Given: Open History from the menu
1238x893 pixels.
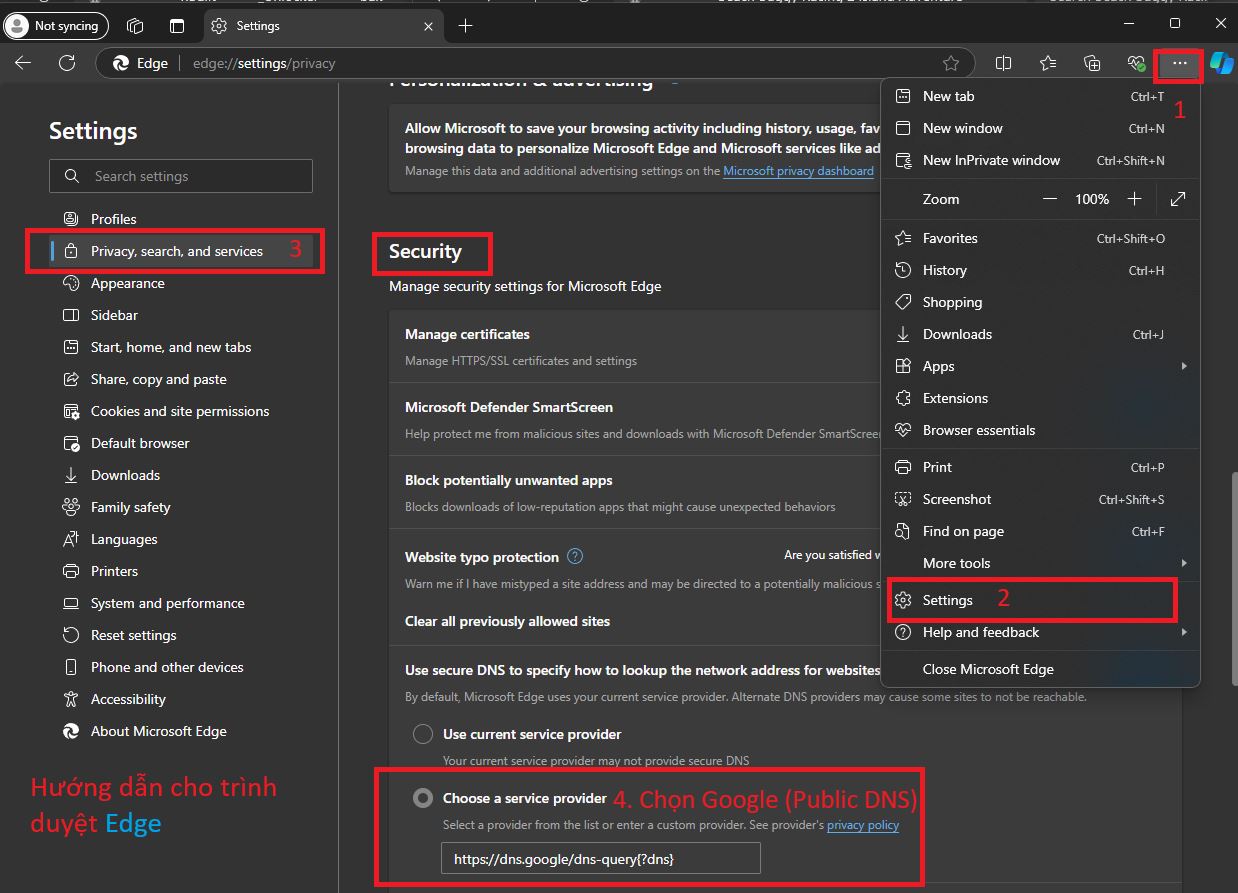Looking at the screenshot, I should click(x=1040, y=270).
